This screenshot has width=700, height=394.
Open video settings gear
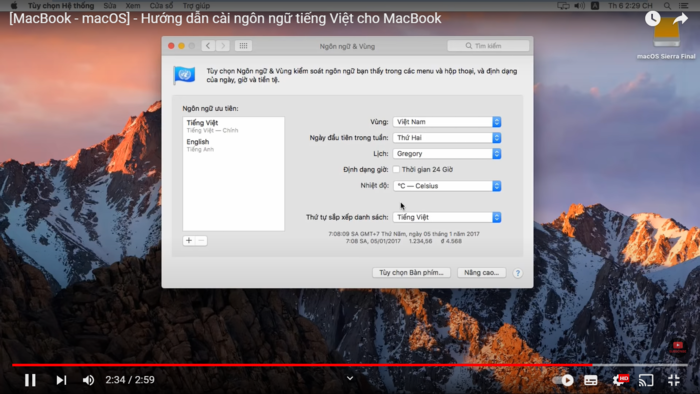coord(620,380)
